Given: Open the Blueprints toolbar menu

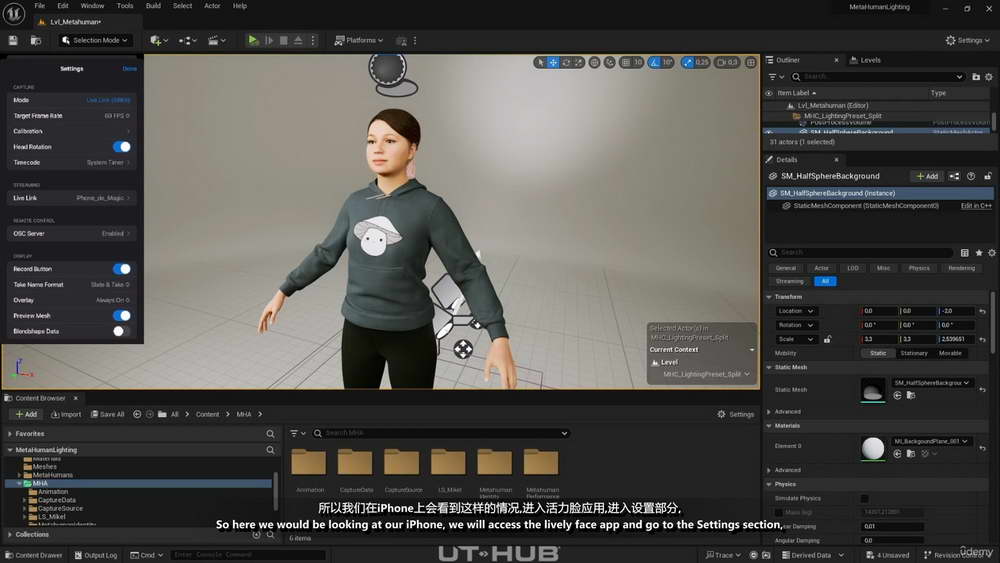Looking at the screenshot, I should (x=187, y=40).
